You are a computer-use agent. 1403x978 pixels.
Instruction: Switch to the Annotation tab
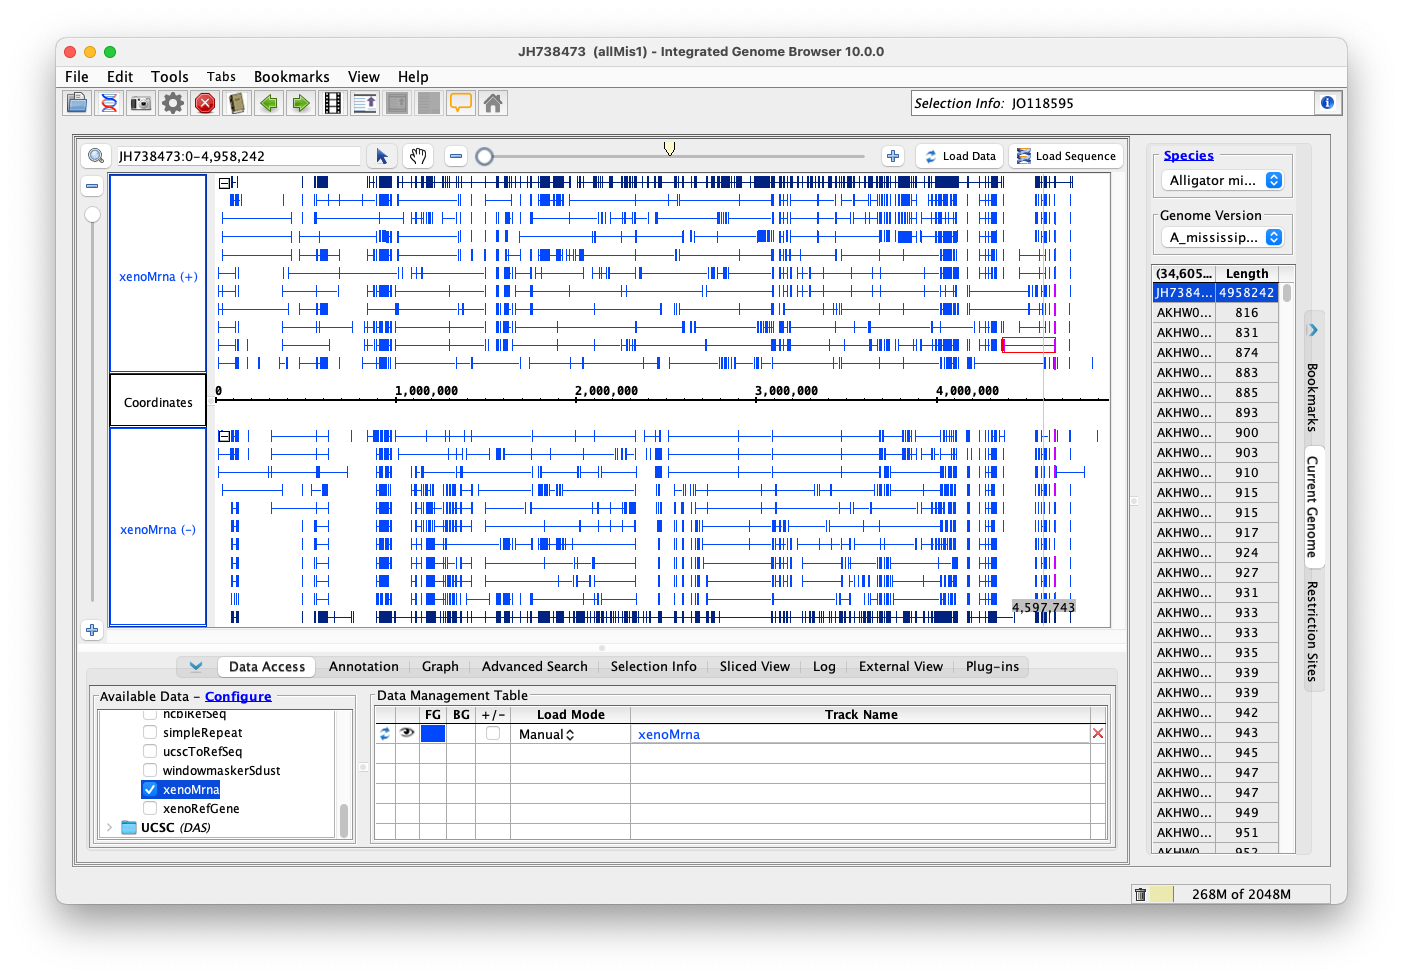tap(363, 666)
